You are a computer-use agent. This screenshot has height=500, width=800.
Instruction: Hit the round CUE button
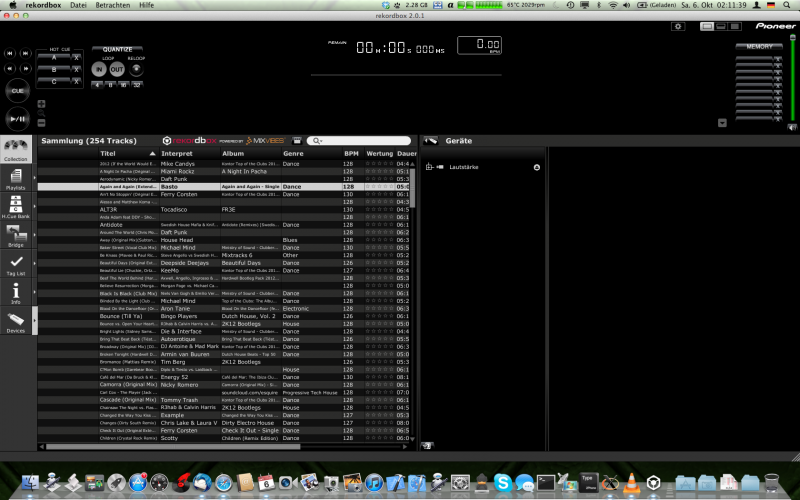17,91
